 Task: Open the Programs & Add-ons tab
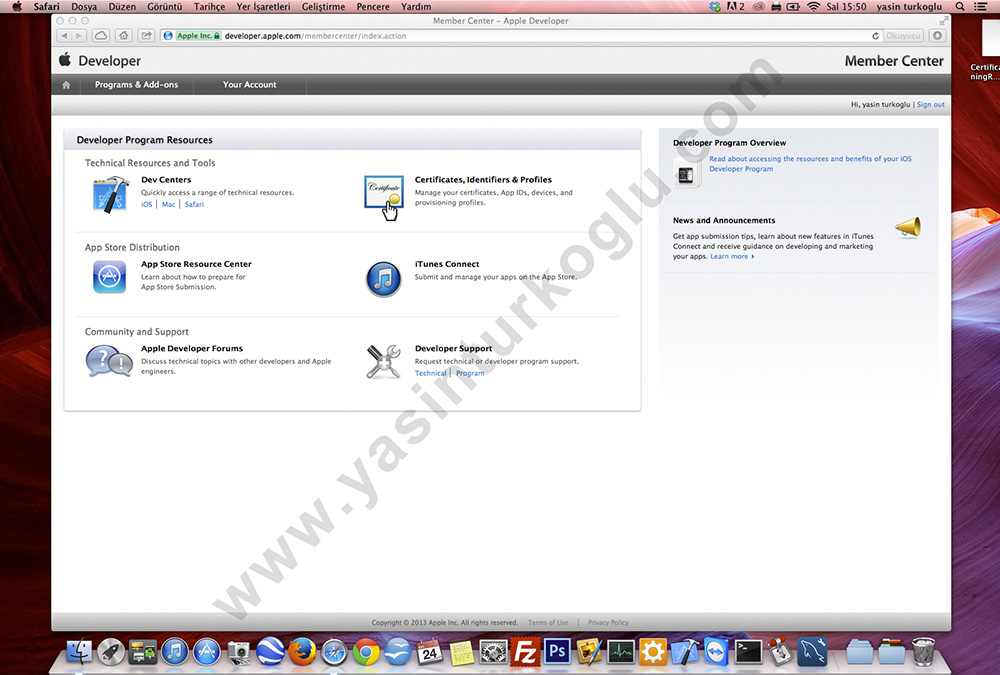point(136,84)
